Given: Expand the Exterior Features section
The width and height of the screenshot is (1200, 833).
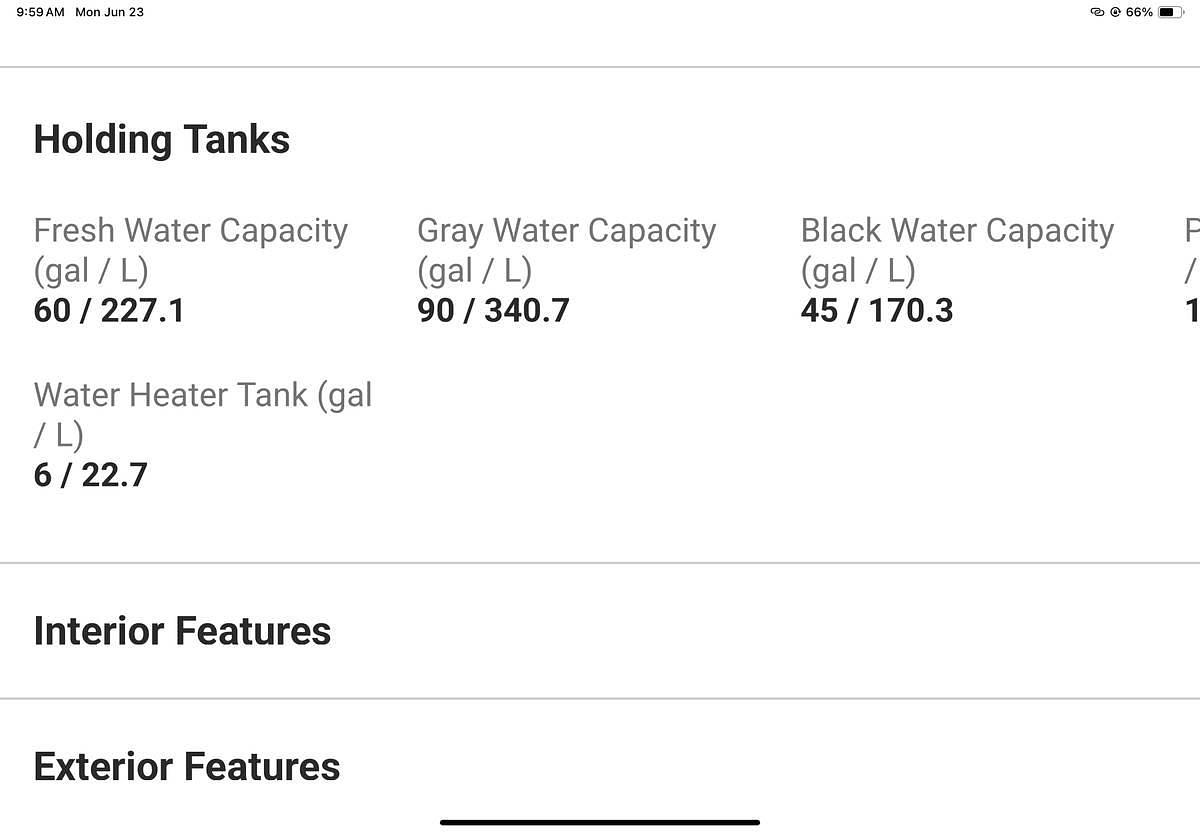Looking at the screenshot, I should click(187, 767).
